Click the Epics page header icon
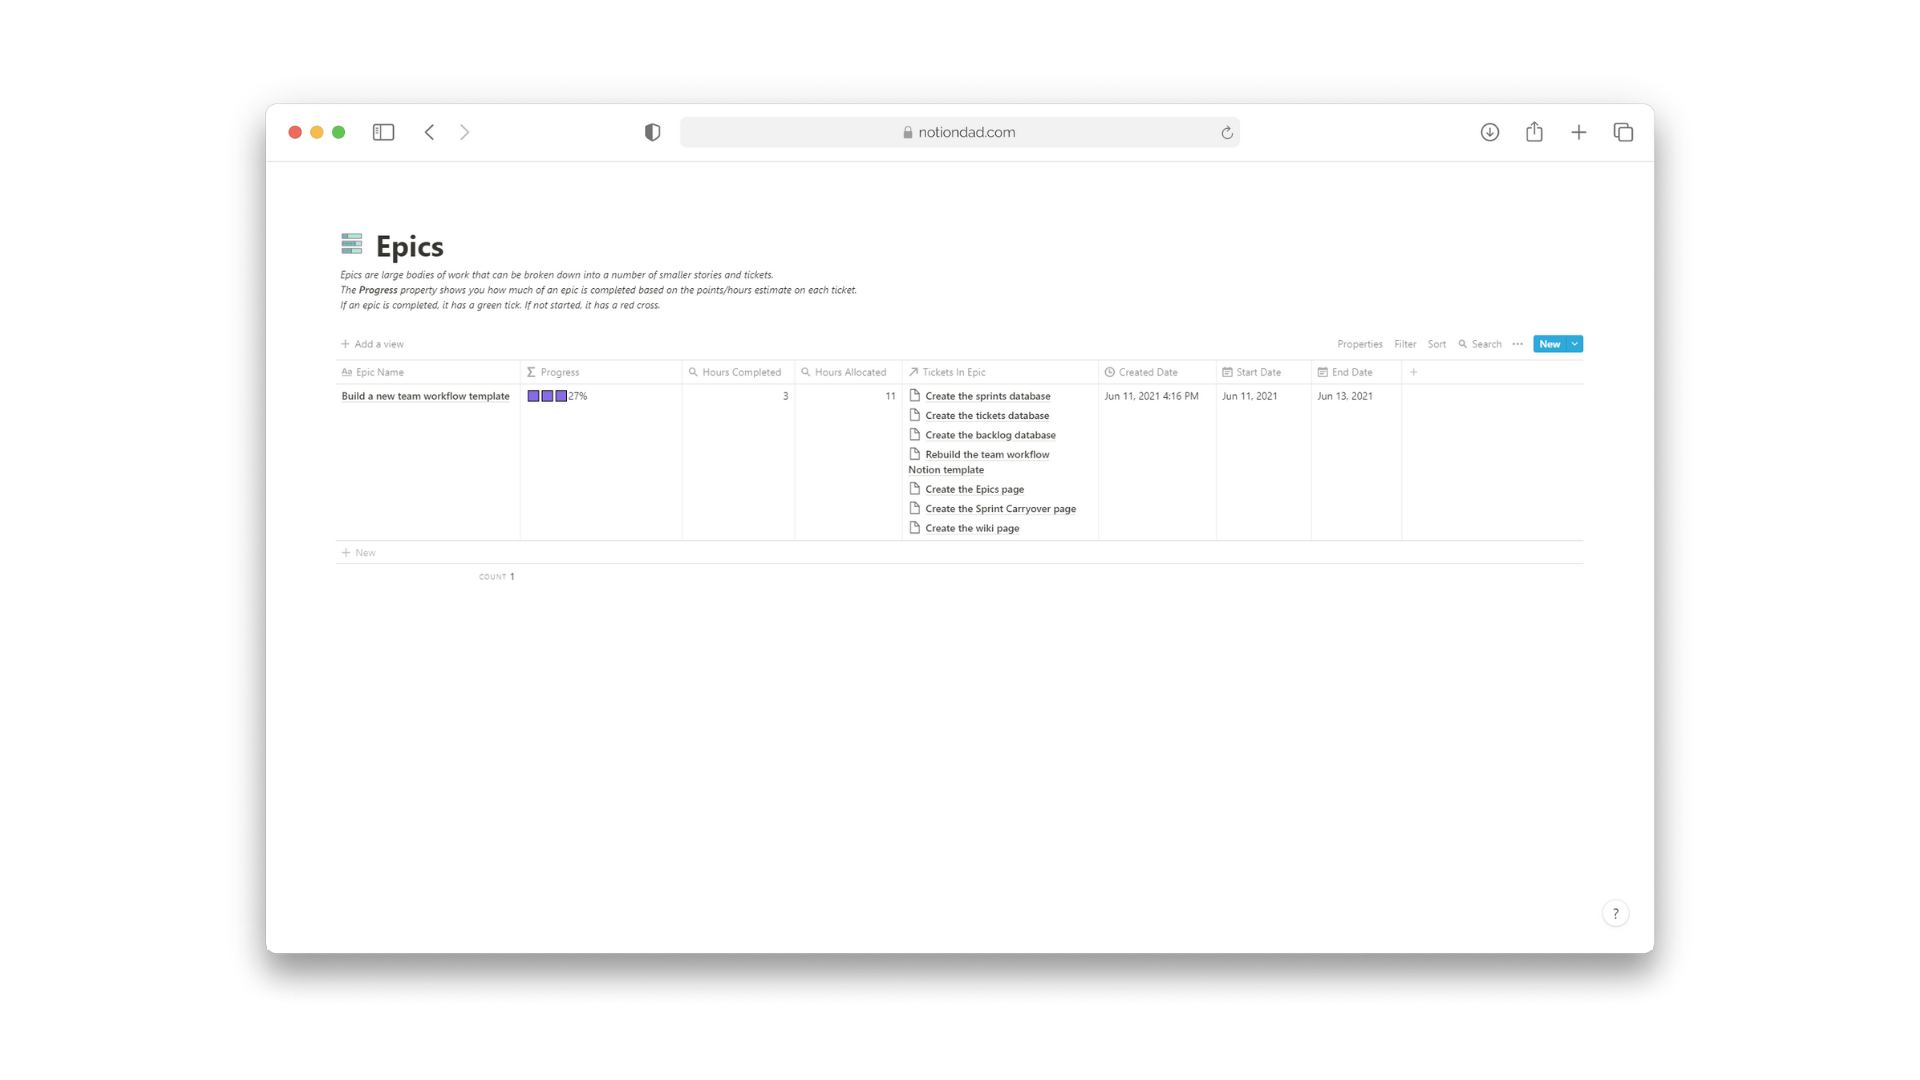This screenshot has height=1080, width=1920. [352, 244]
